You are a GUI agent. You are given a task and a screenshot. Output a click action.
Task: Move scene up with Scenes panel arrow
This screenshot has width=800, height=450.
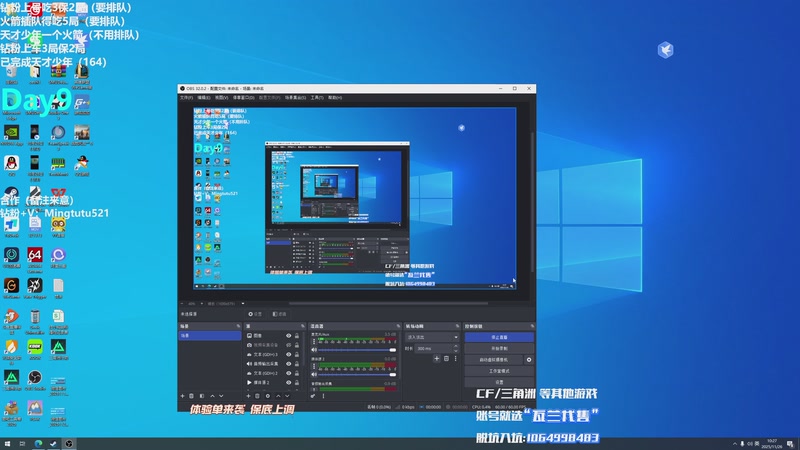click(x=212, y=396)
